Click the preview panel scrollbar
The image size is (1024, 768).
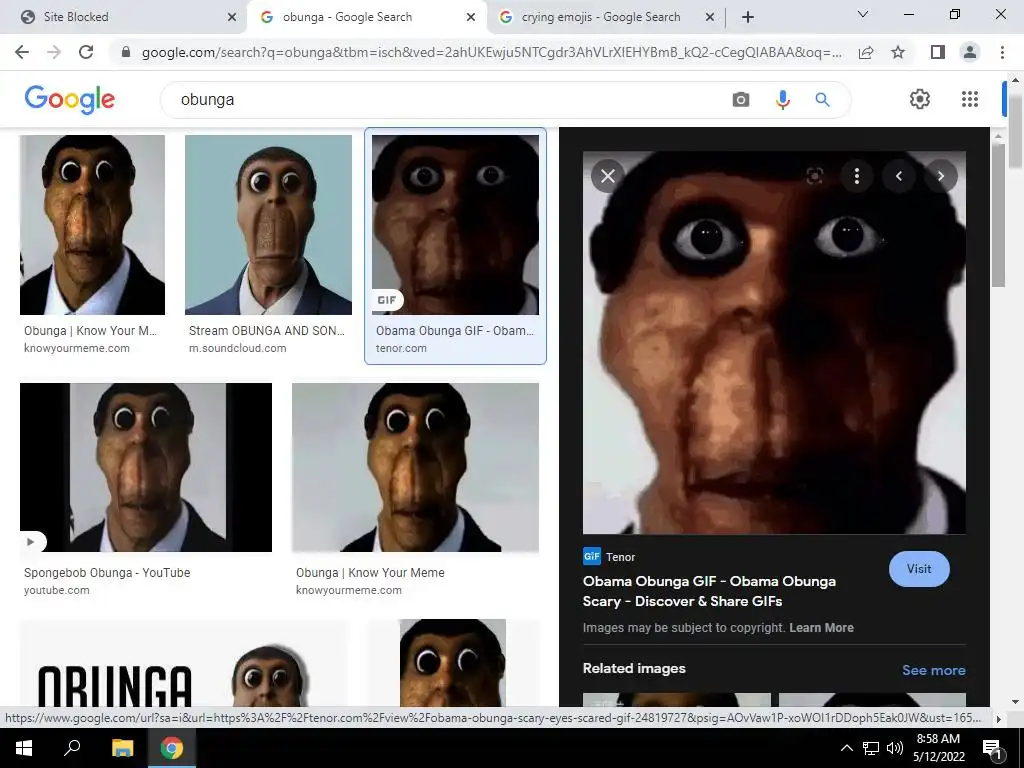[998, 216]
